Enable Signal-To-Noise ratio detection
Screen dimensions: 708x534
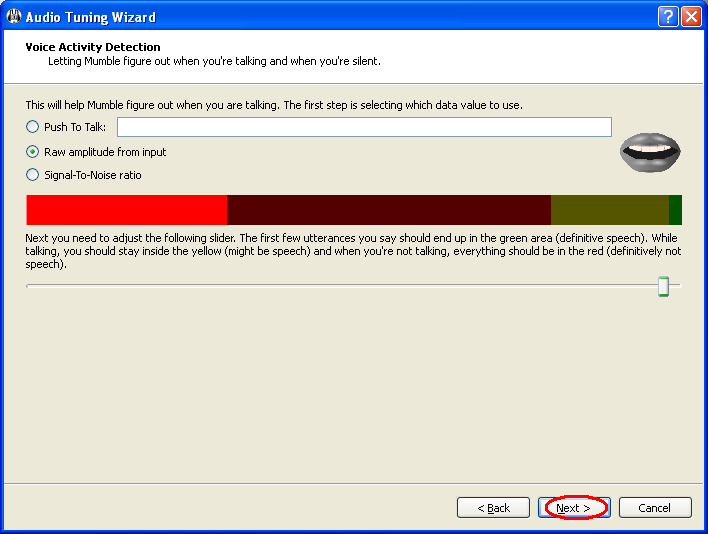coord(33,175)
